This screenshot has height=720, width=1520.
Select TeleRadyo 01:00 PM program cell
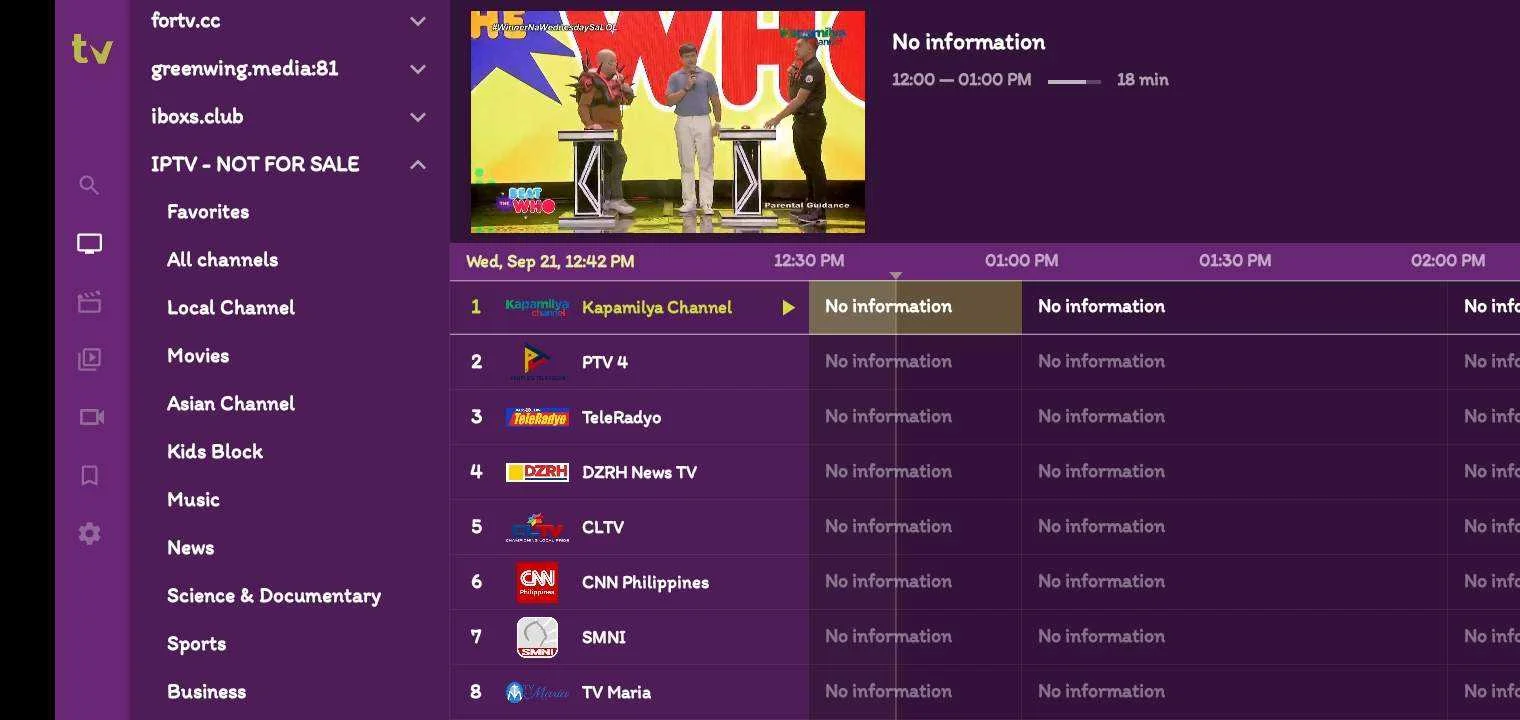click(1234, 417)
